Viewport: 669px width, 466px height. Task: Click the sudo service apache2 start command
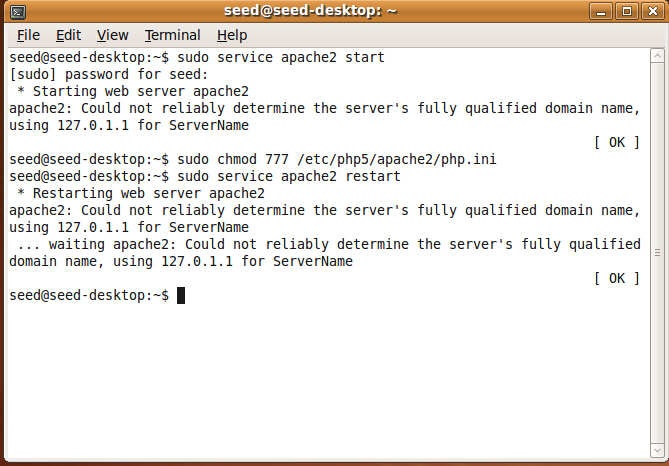[x=281, y=58]
